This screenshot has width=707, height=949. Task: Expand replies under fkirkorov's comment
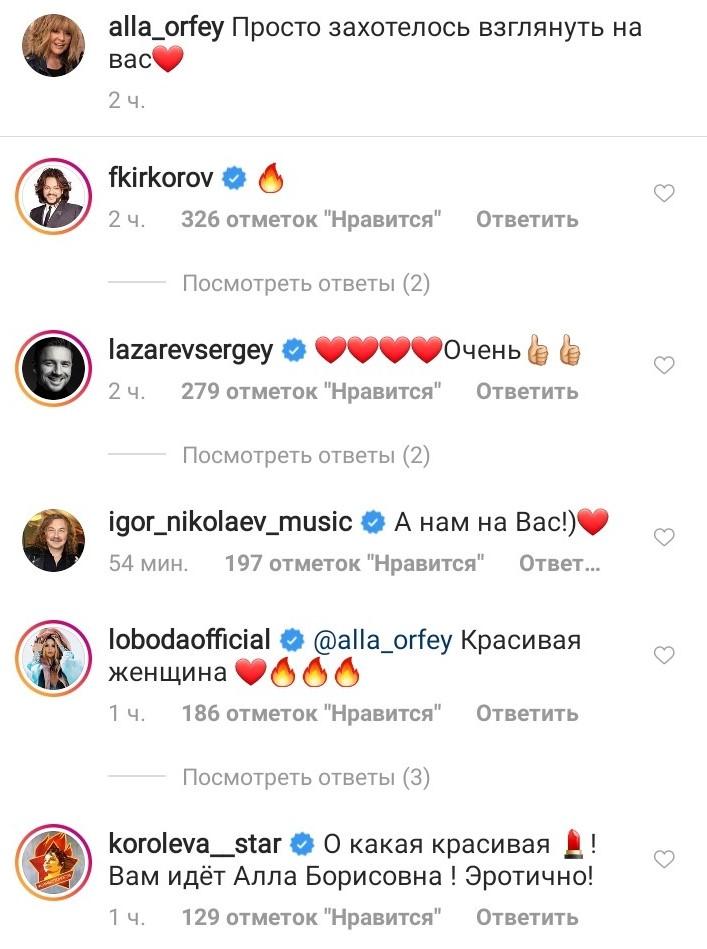306,283
